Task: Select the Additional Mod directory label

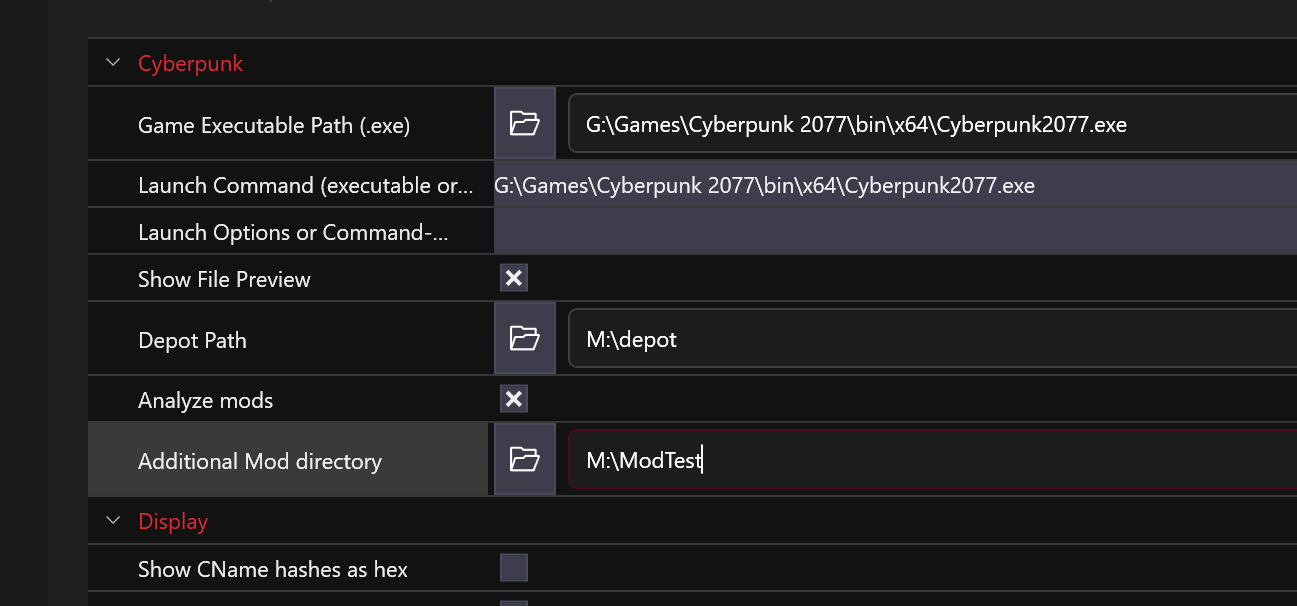Action: click(260, 461)
